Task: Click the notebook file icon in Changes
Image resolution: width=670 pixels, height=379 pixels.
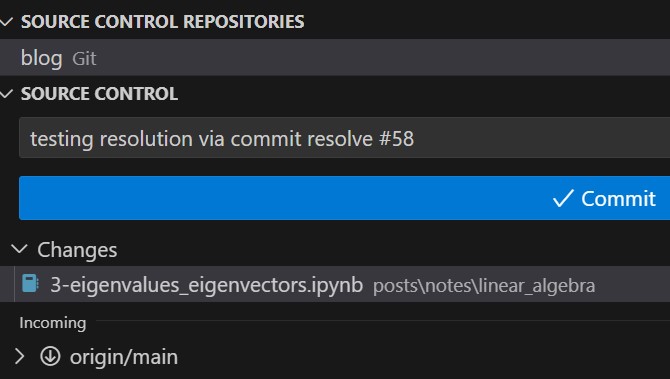Action: pos(30,284)
